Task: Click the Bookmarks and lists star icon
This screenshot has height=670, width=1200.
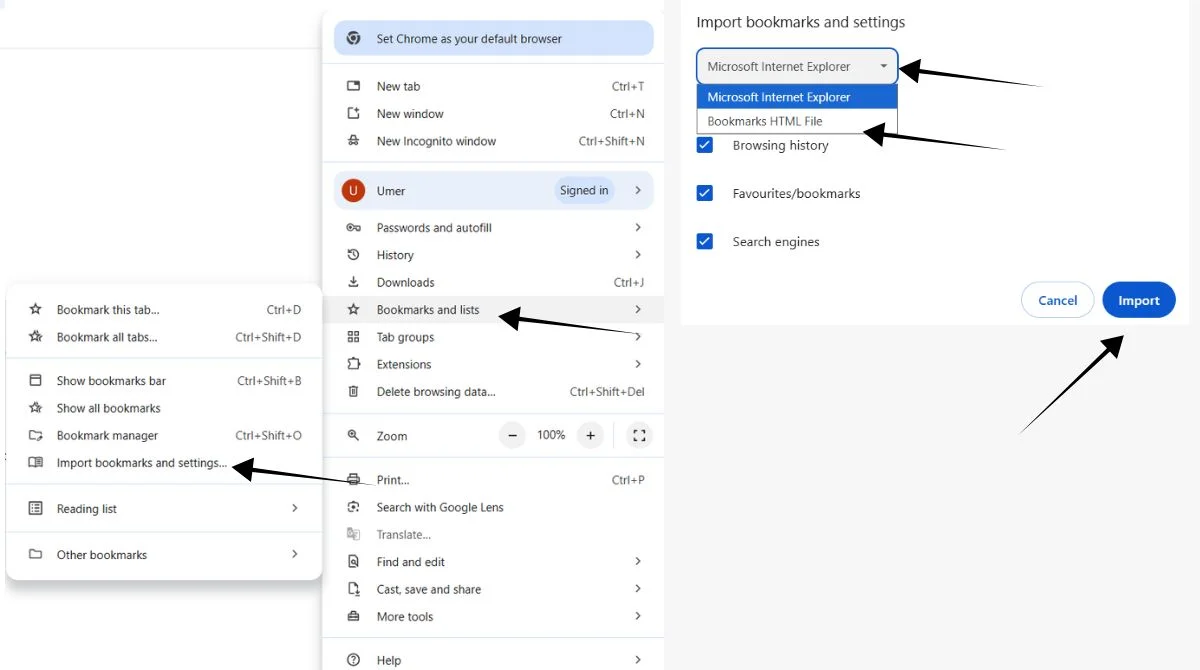Action: click(x=353, y=310)
